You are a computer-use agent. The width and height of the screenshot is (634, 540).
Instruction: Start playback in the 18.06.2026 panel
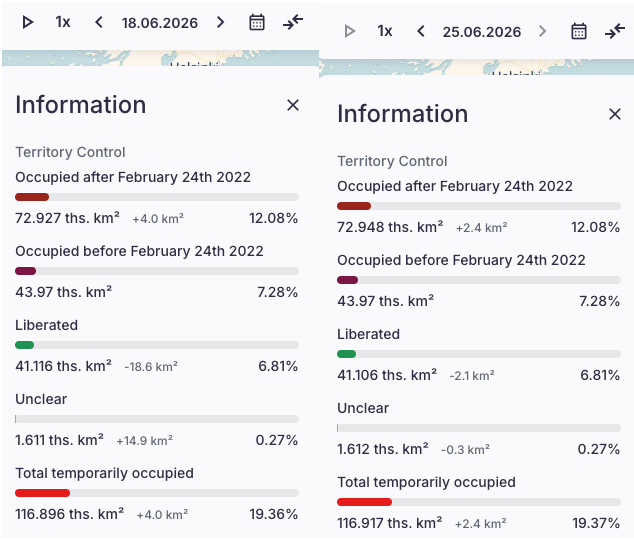[27, 22]
